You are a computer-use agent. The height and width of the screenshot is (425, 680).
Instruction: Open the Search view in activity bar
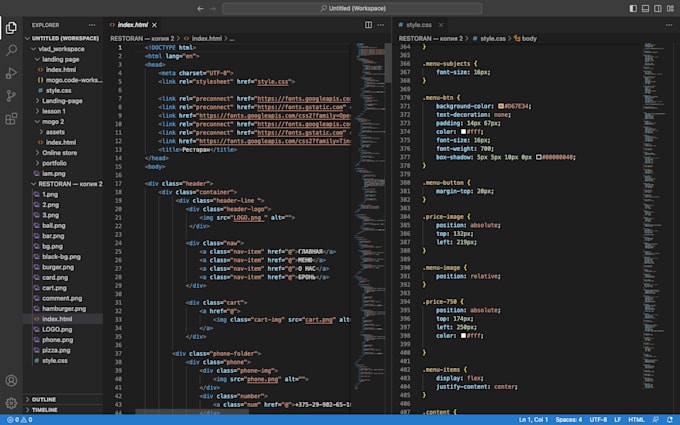(11, 48)
